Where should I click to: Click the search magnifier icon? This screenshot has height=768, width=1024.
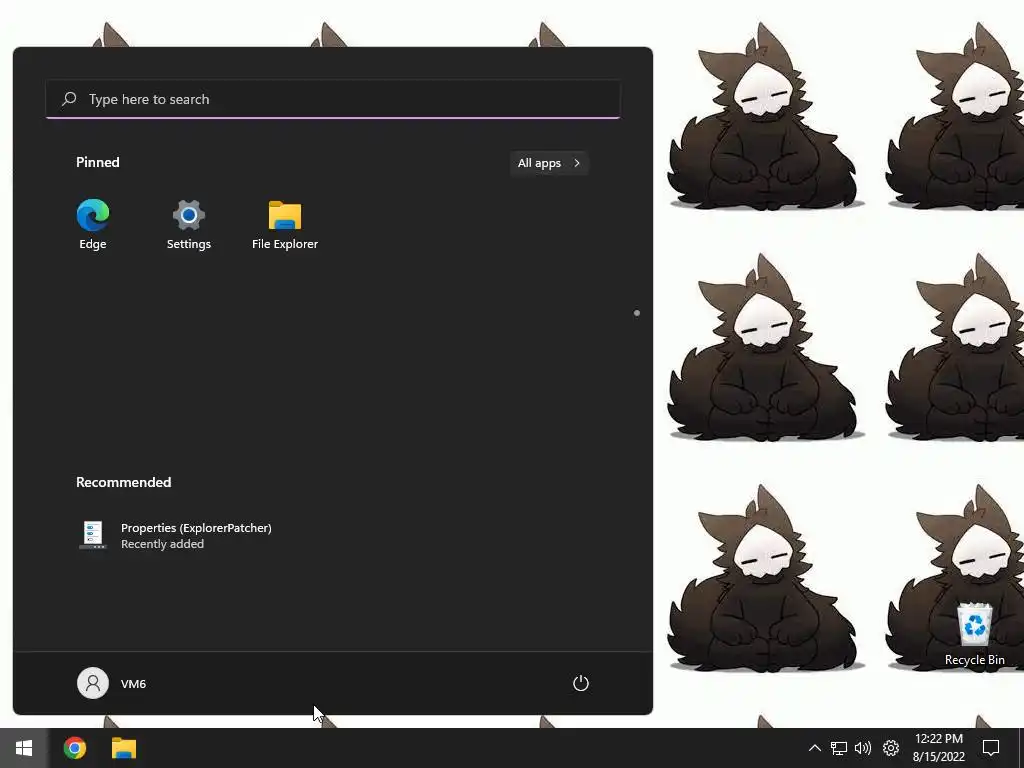(69, 99)
